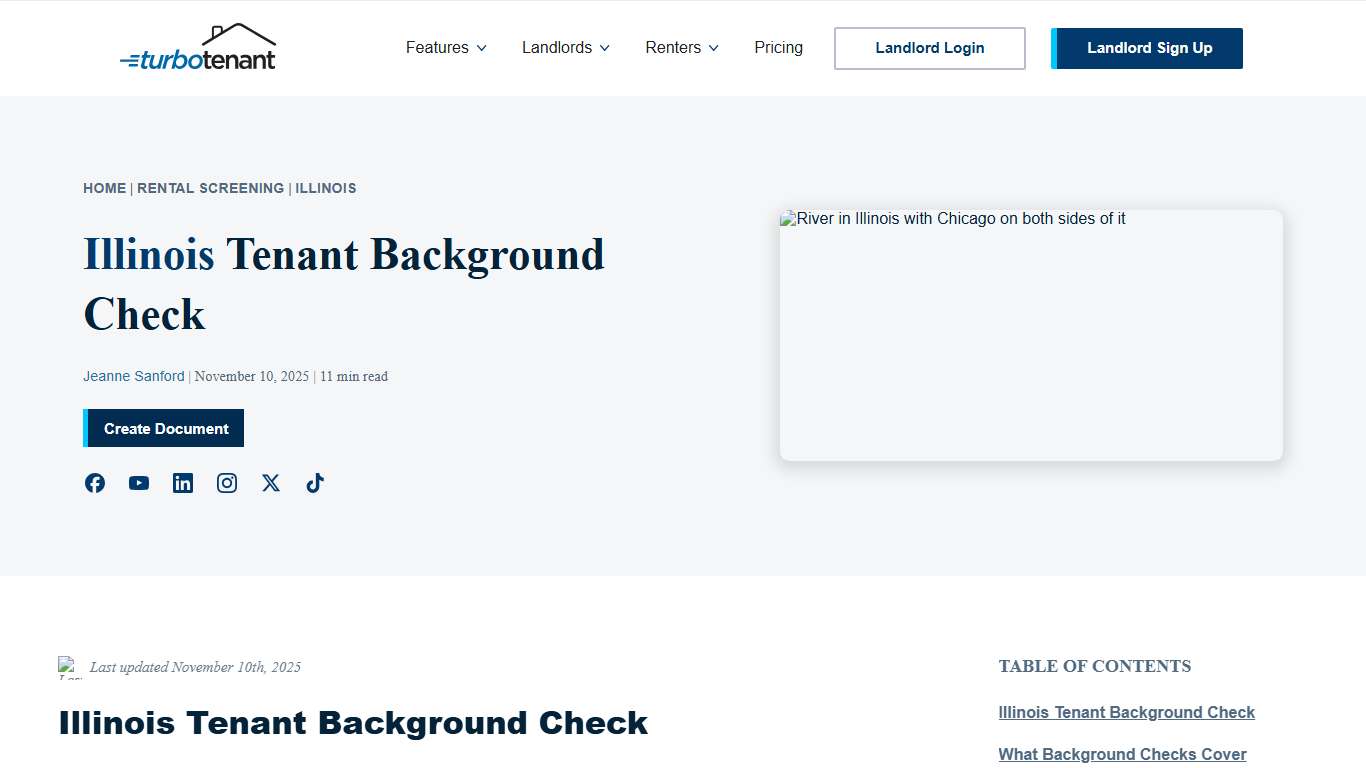Open TurboTenant's TikTok icon
Viewport: 1366px width, 768px height.
click(315, 483)
